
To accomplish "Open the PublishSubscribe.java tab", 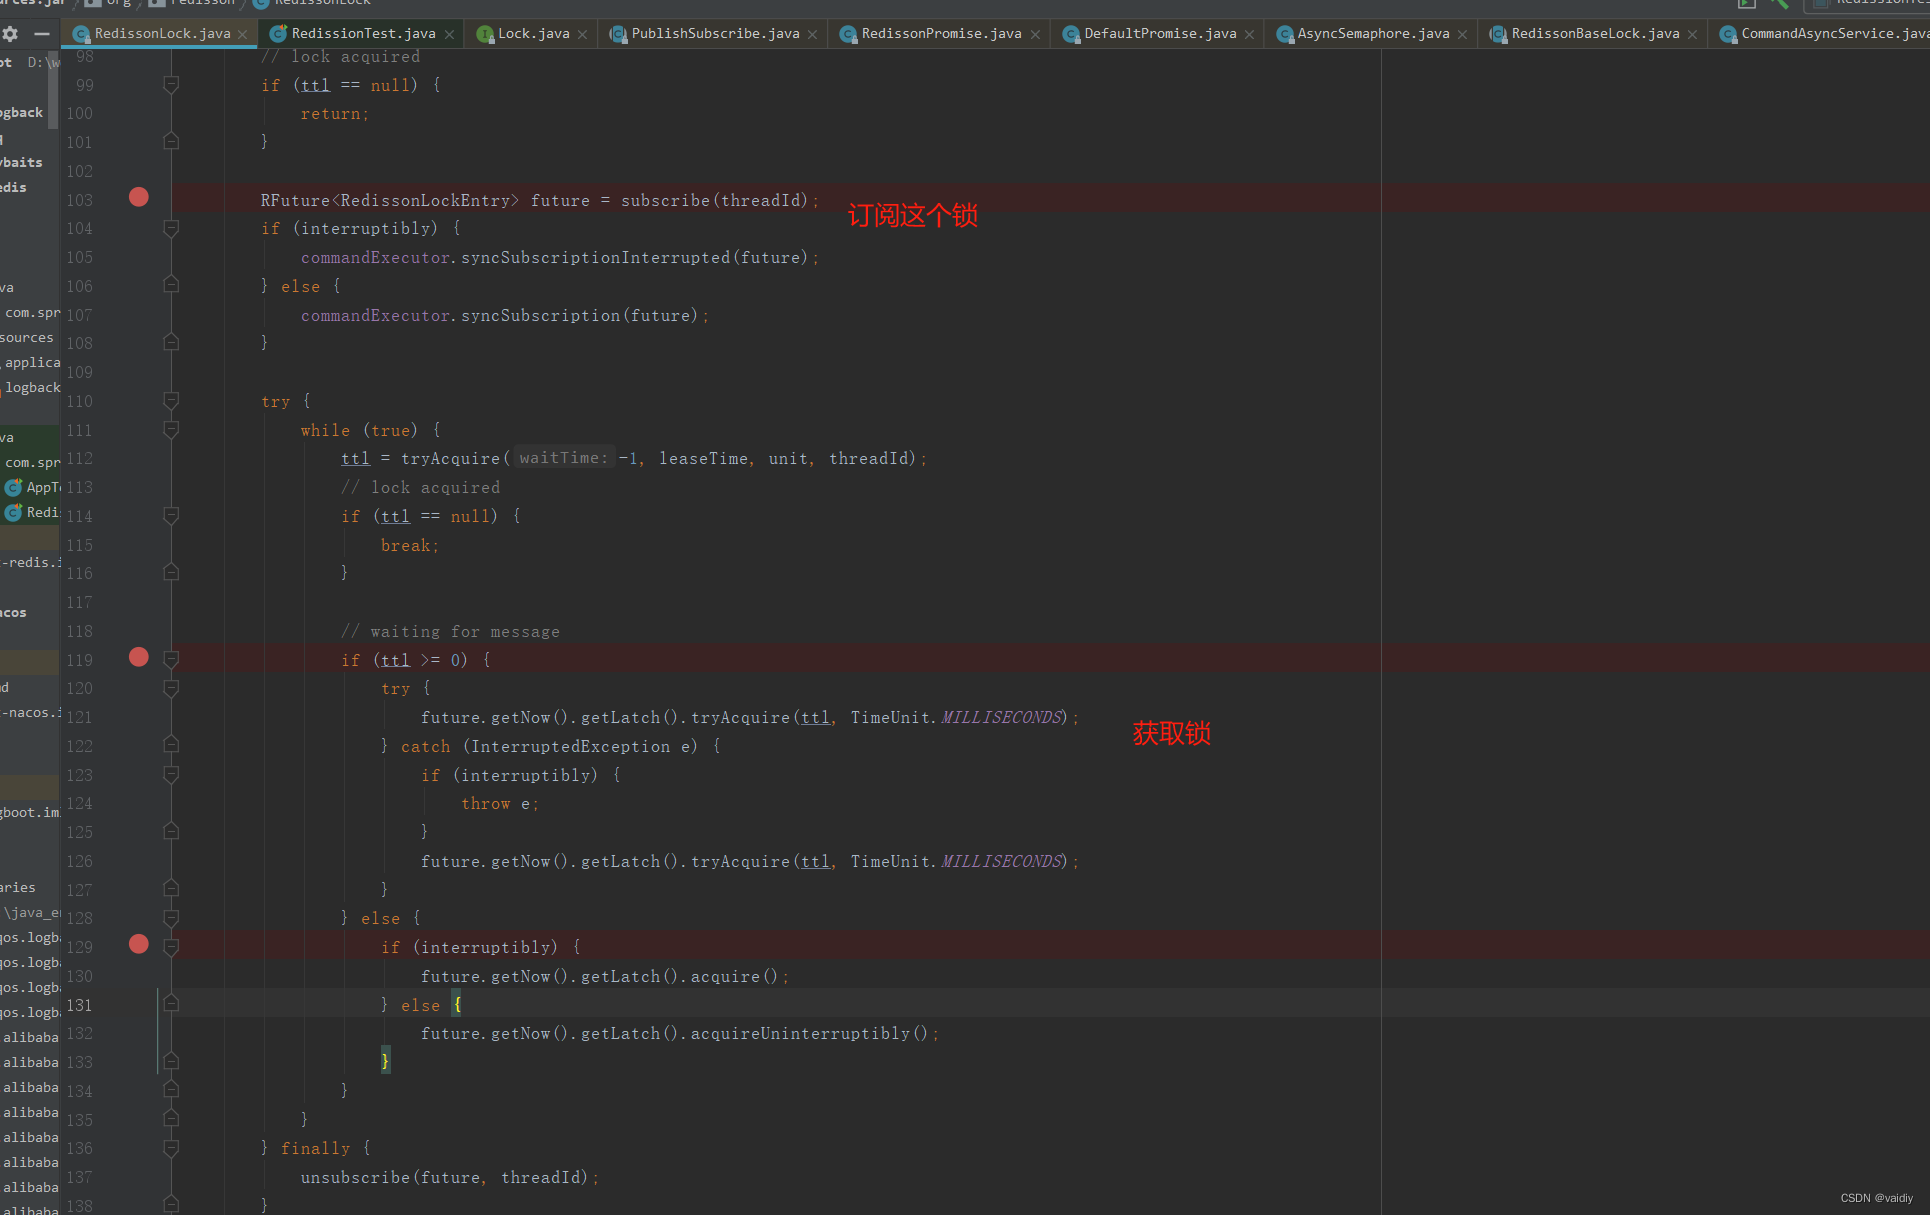I will (714, 34).
